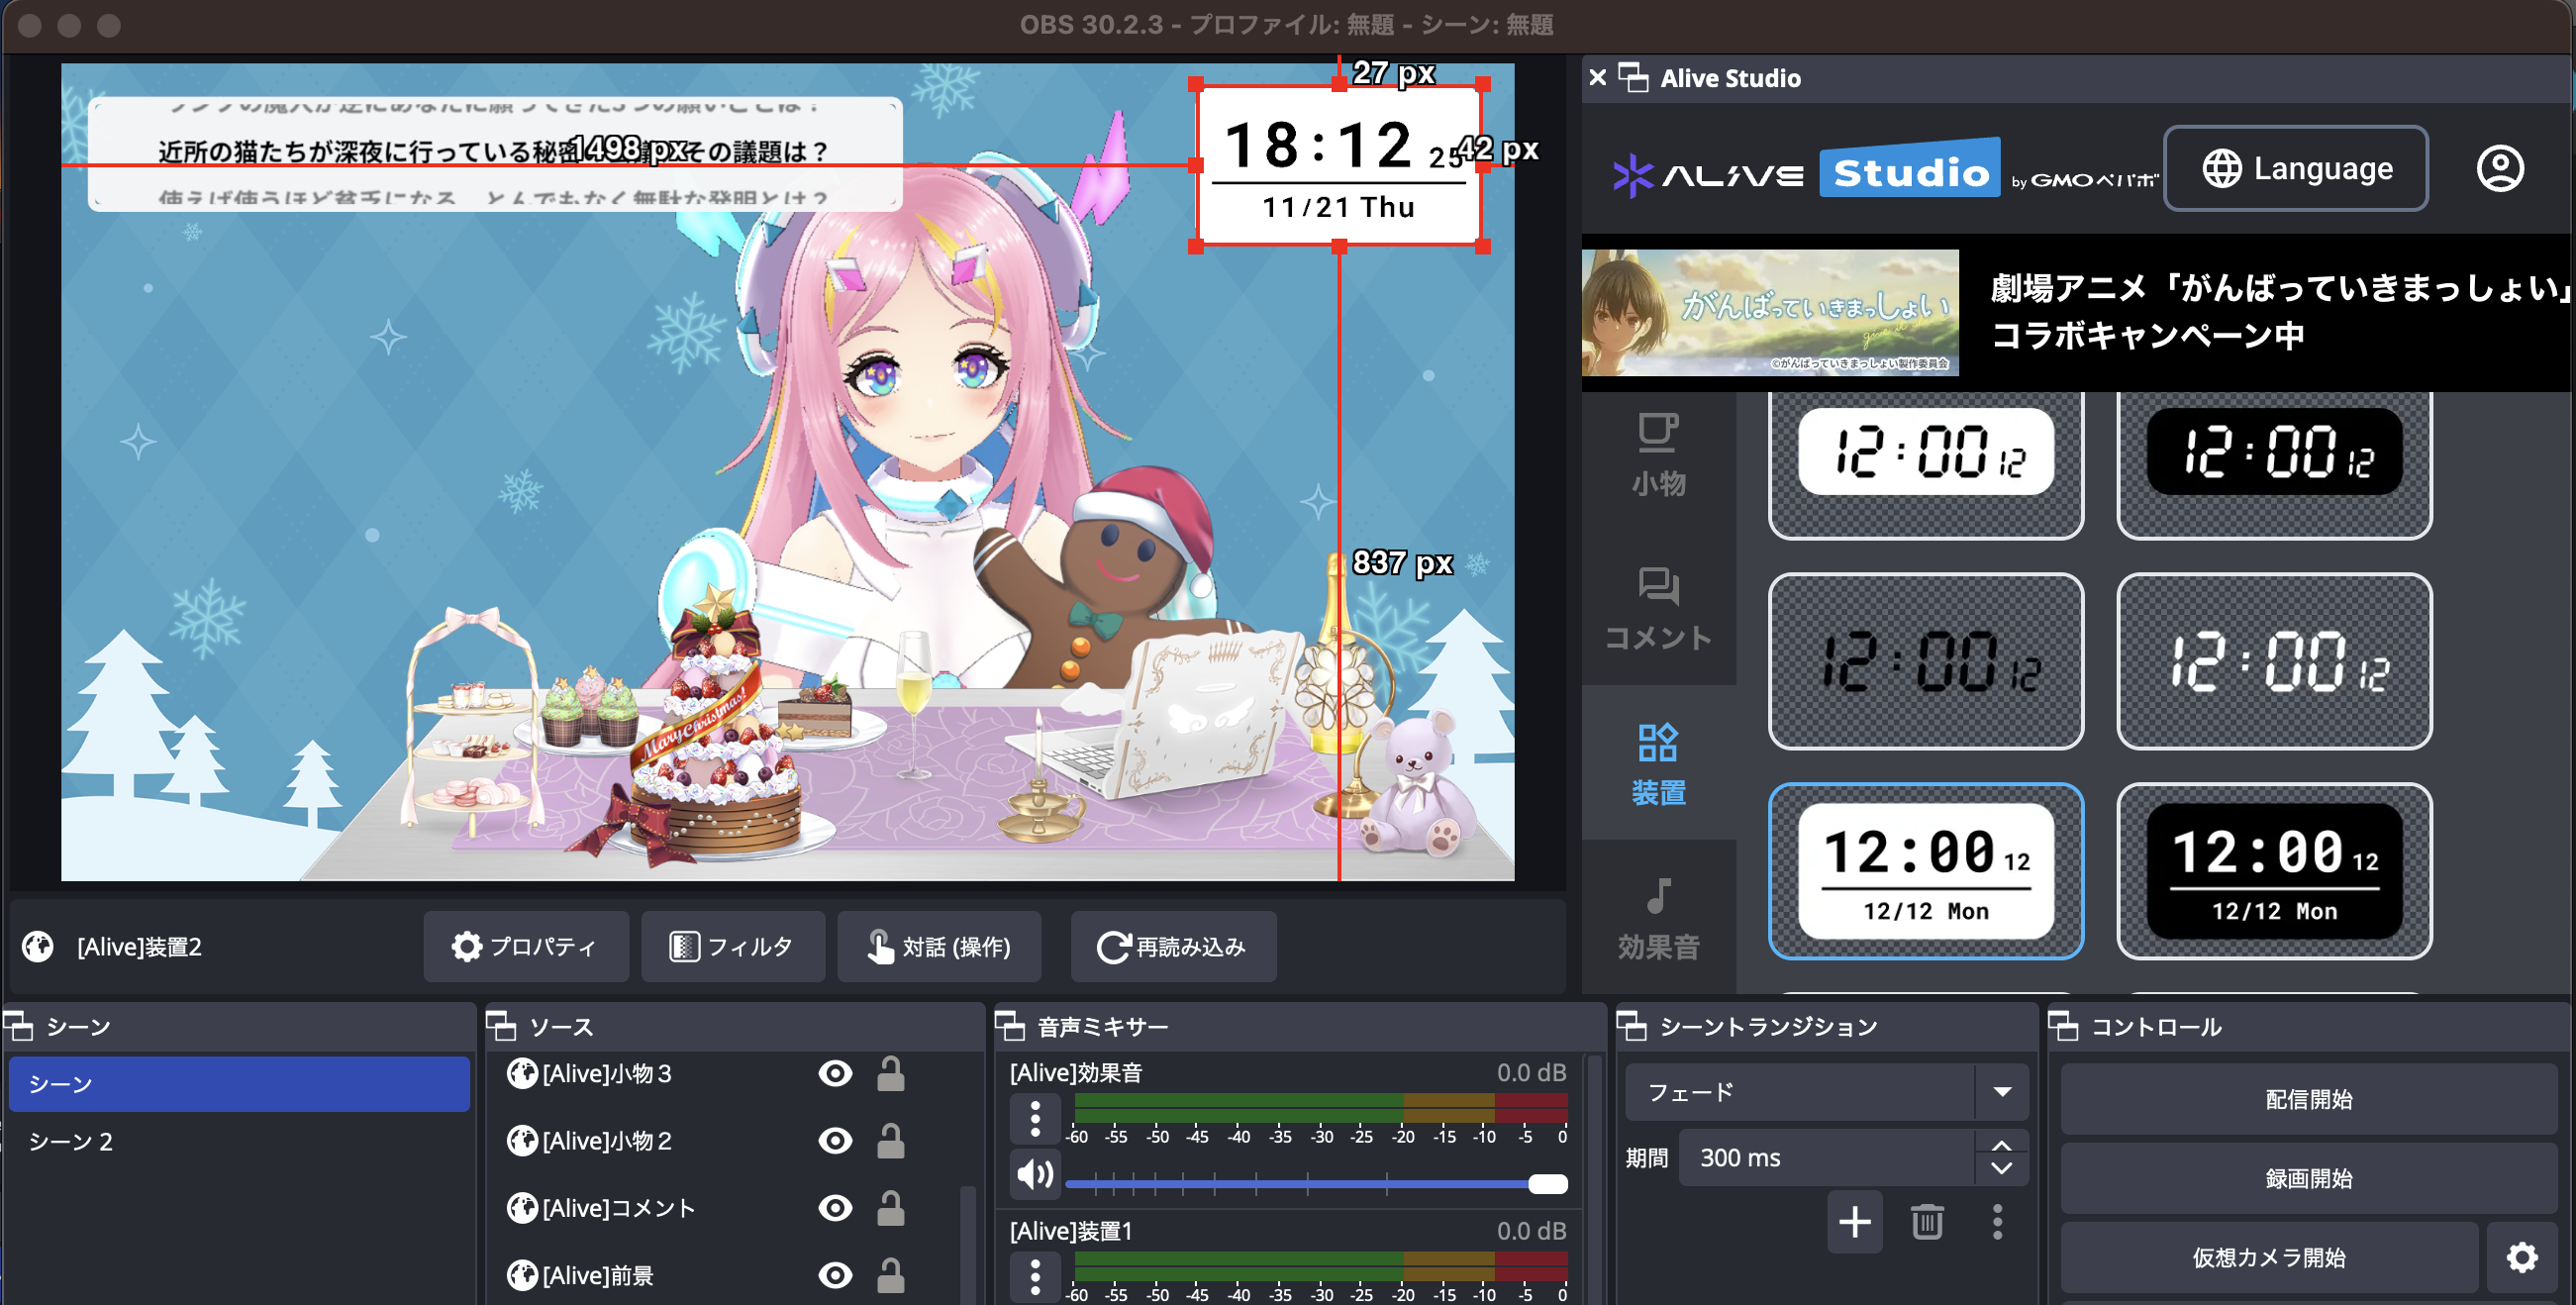Open the Alive Studio account profile icon
The image size is (2576, 1305).
tap(2499, 168)
